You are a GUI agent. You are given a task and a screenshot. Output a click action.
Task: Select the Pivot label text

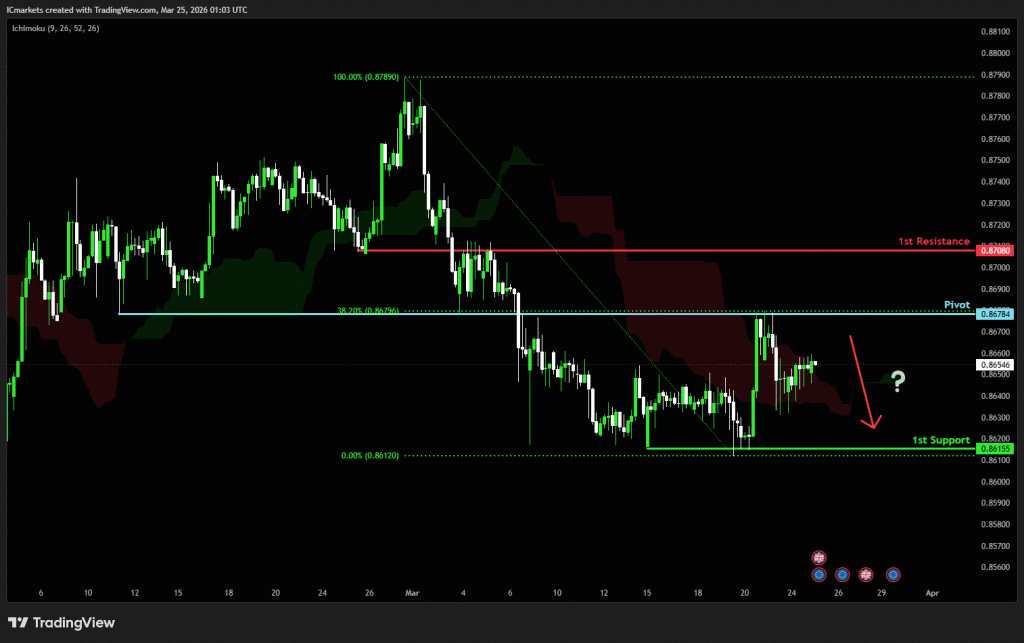957,303
